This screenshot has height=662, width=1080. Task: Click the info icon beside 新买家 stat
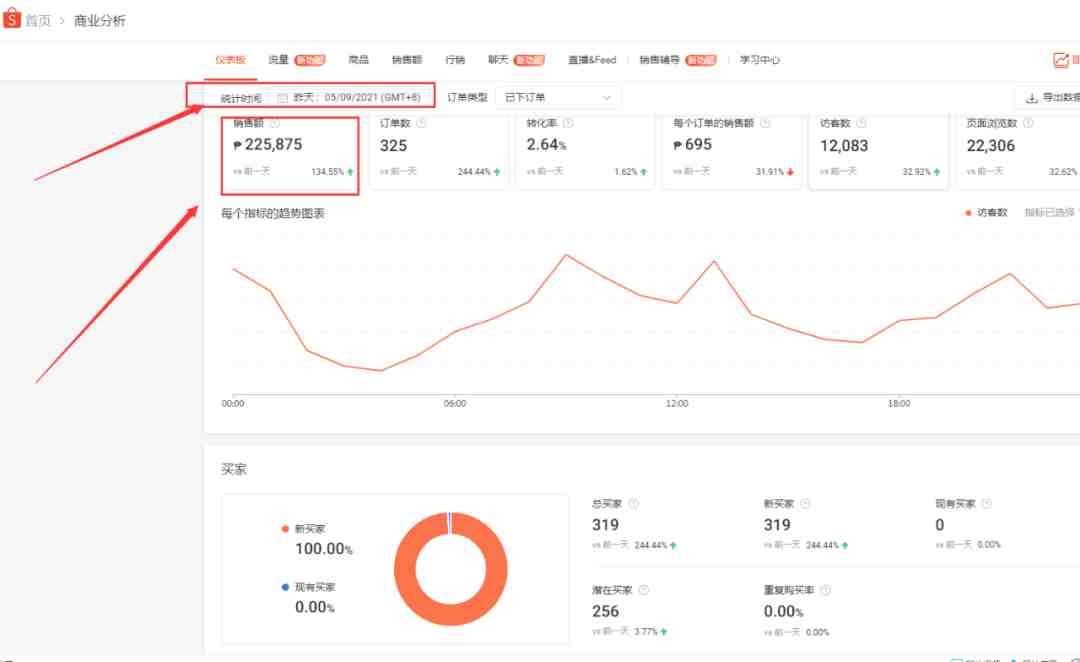pyautogui.click(x=805, y=504)
